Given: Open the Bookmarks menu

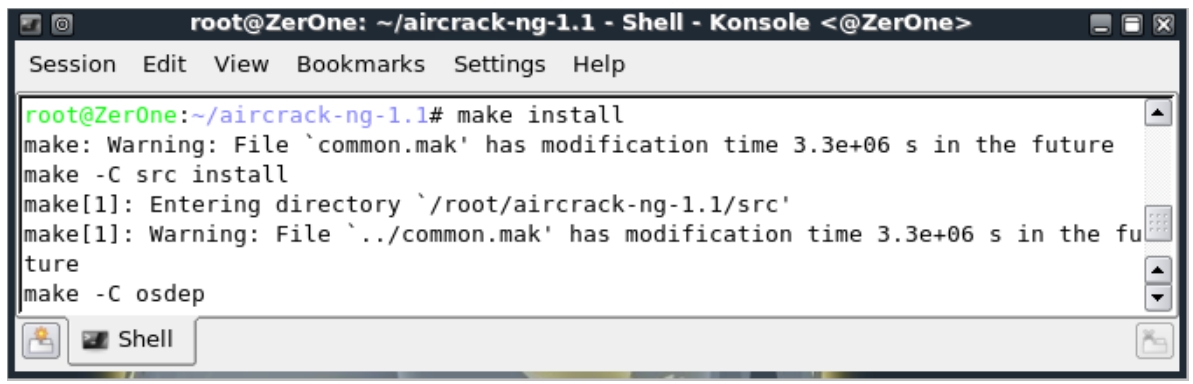Looking at the screenshot, I should pyautogui.click(x=361, y=65).
